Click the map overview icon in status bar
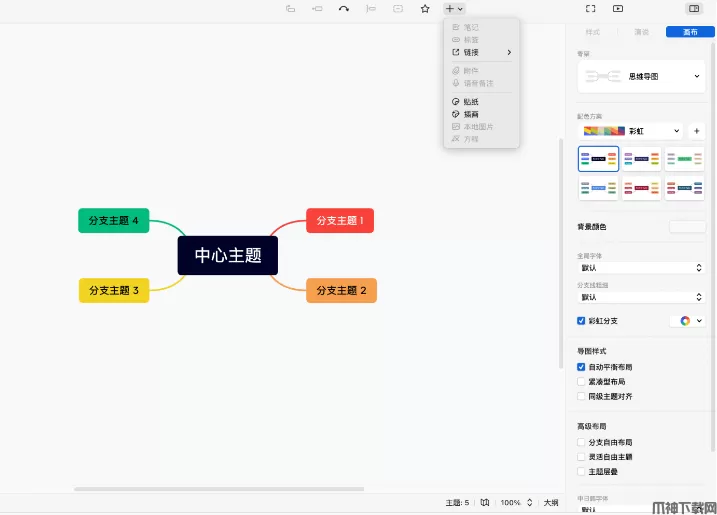717x515 pixels. 484,502
